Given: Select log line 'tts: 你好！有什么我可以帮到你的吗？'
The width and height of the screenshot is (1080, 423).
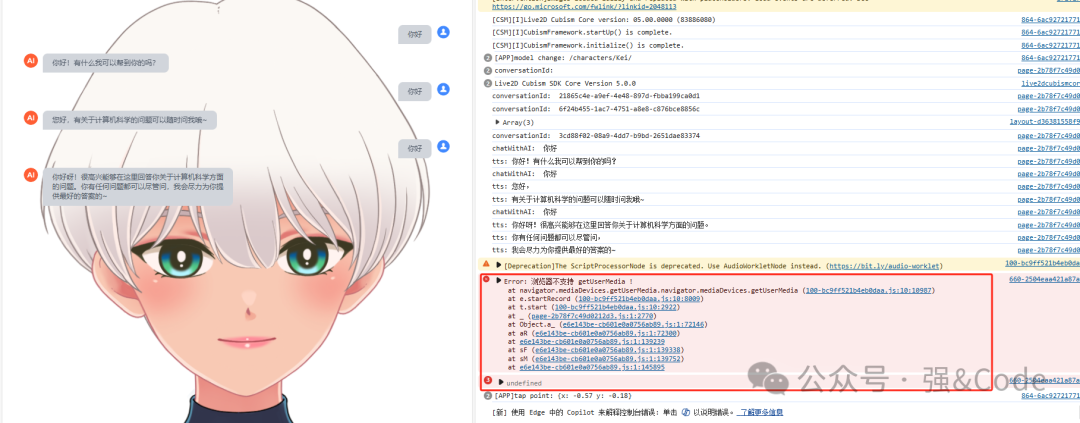Looking at the screenshot, I should point(554,161).
